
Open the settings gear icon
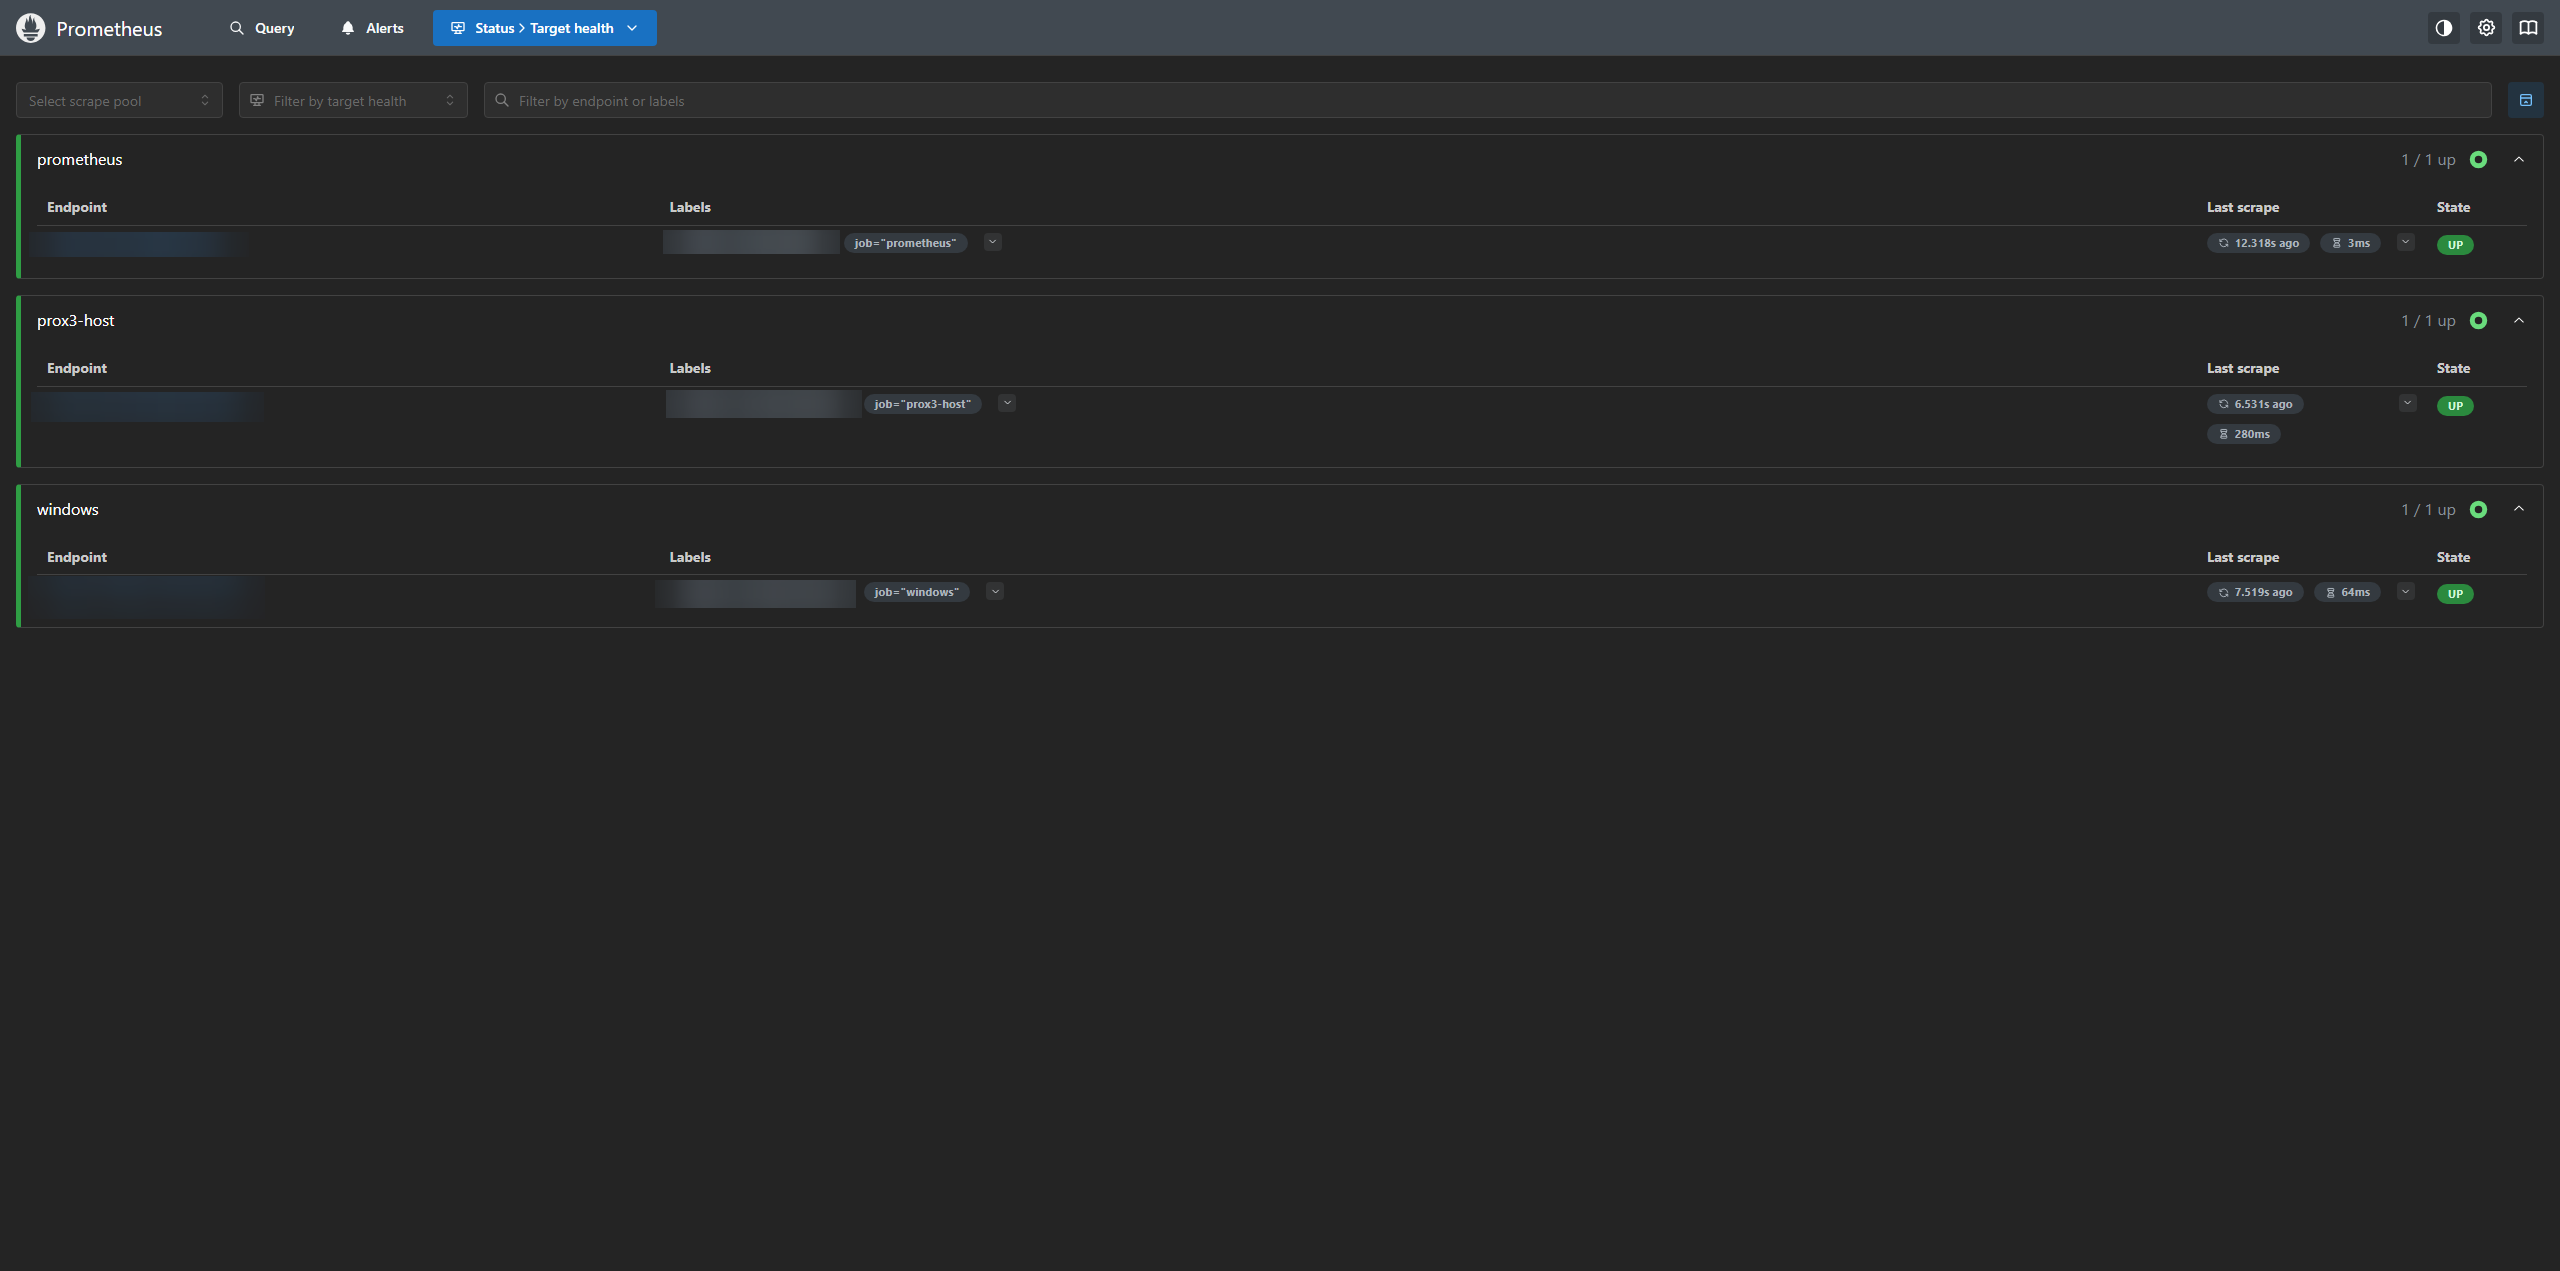coord(2486,28)
